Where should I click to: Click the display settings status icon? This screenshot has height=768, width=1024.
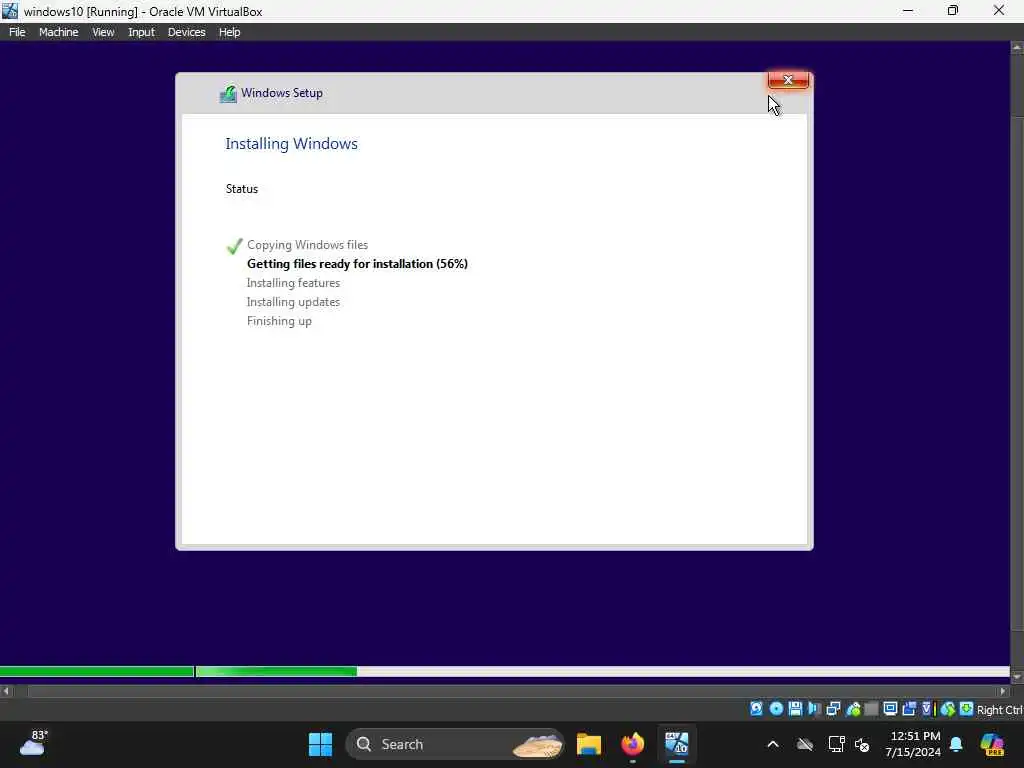pos(890,709)
